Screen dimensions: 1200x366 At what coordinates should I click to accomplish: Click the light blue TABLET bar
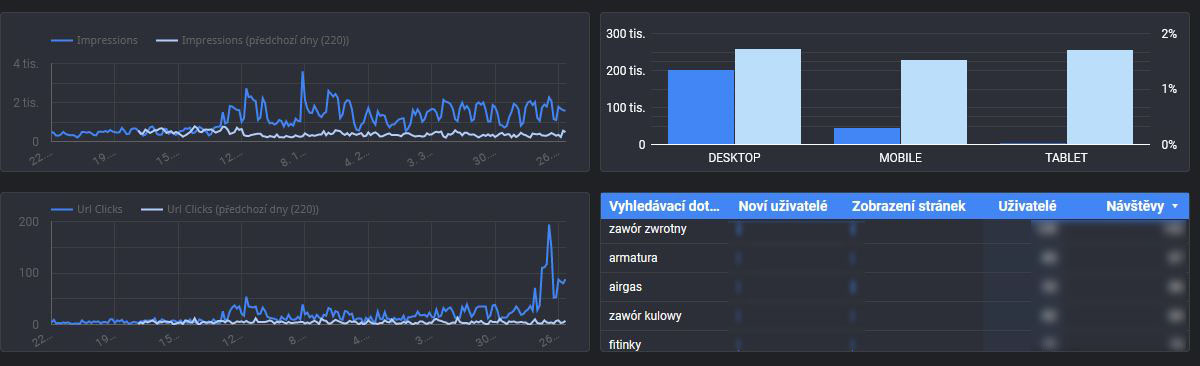point(1100,97)
